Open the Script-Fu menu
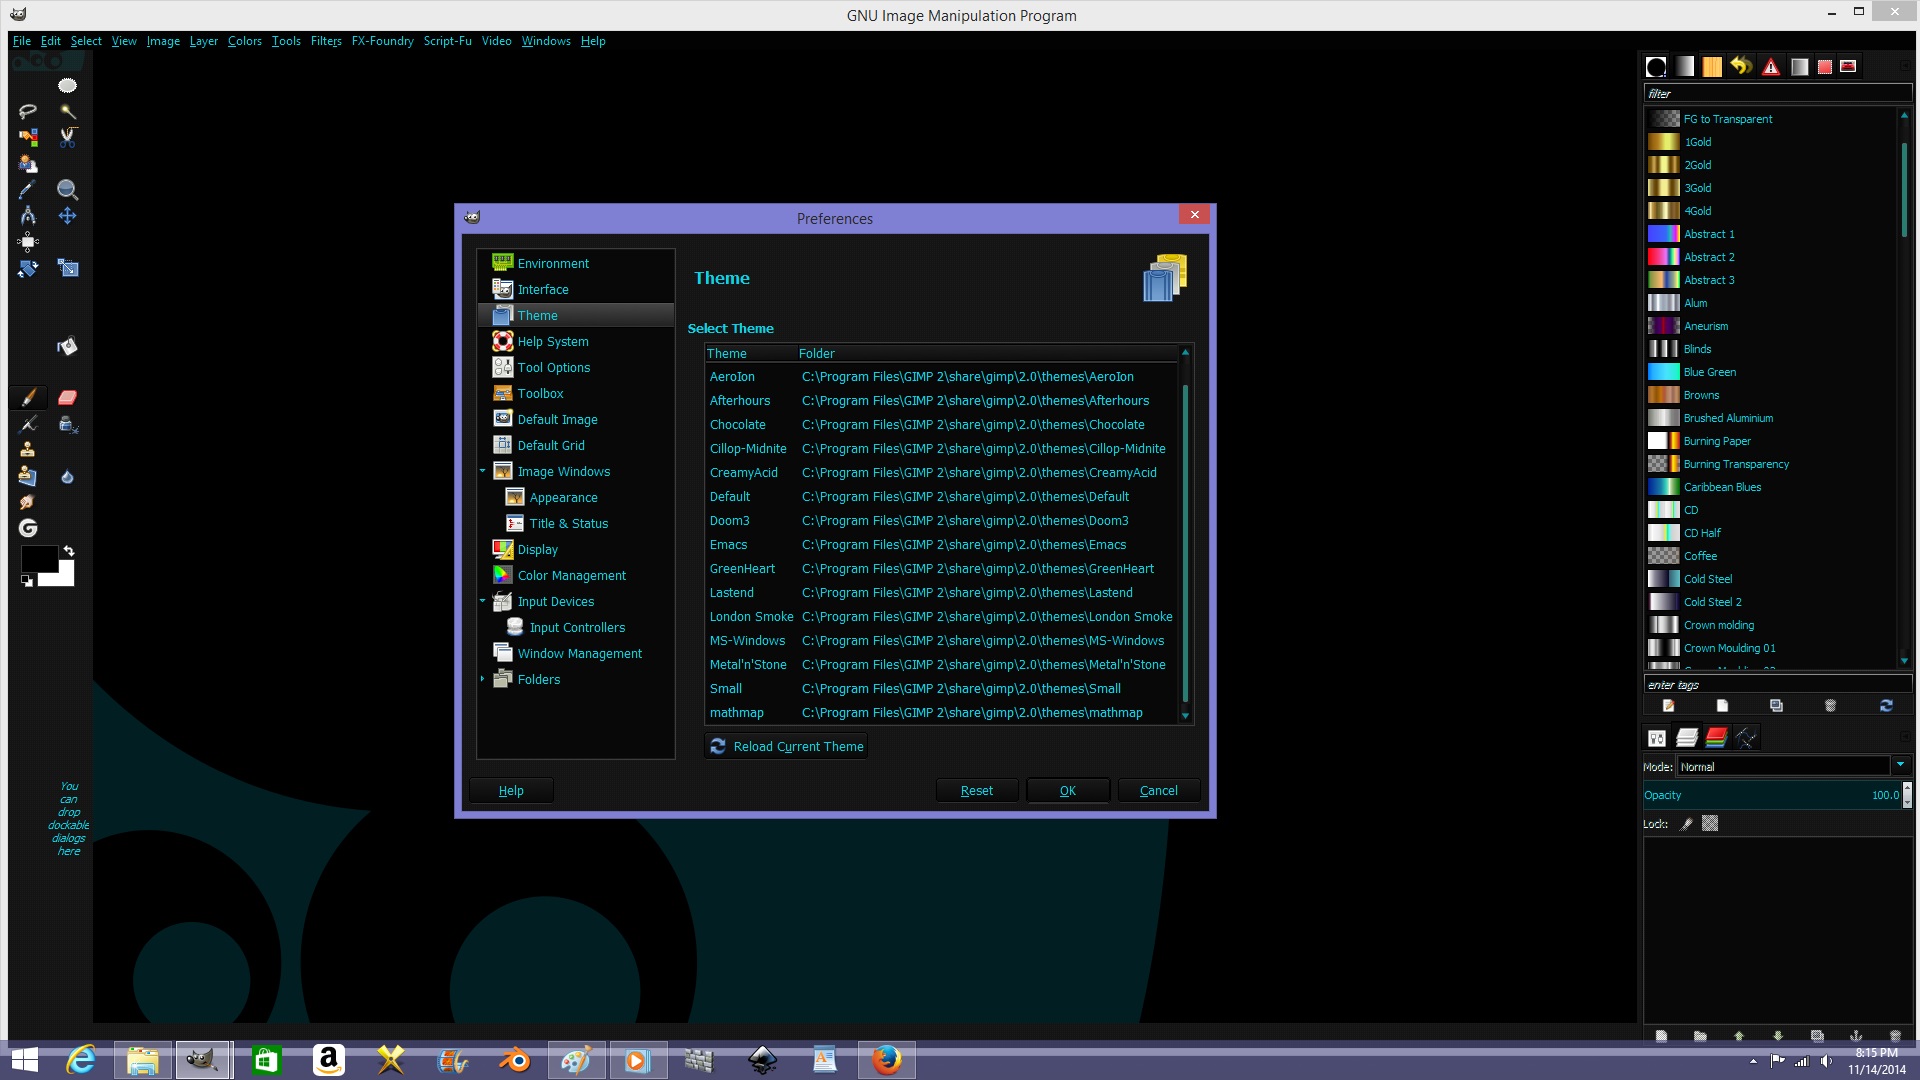Viewport: 1920px width, 1080px height. (x=447, y=41)
